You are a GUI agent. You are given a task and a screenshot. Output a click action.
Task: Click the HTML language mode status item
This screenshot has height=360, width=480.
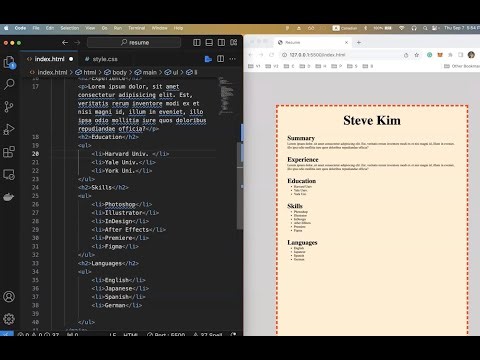pos(131,334)
